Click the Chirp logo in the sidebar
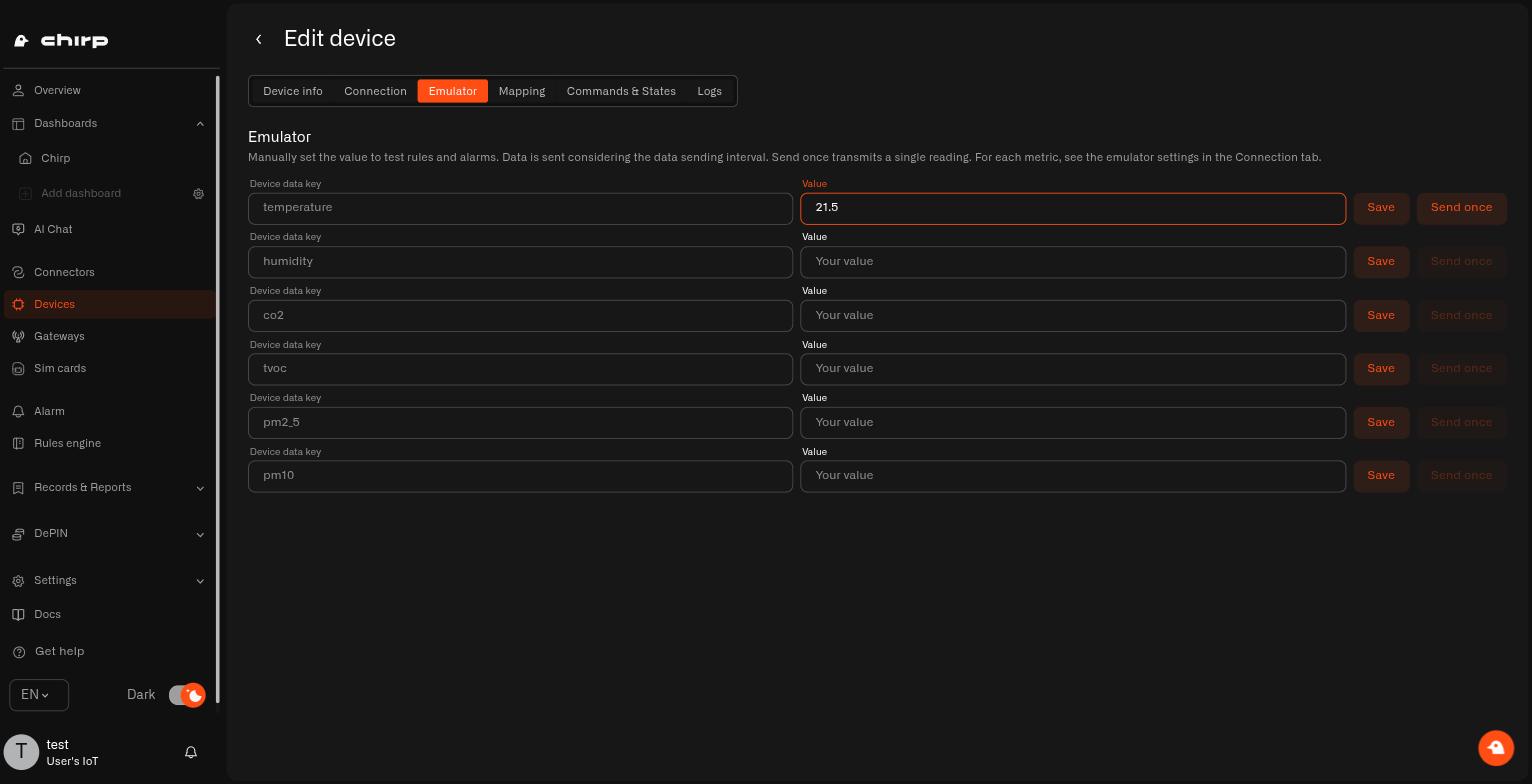Screen dimensions: 1532x784 coord(61,41)
